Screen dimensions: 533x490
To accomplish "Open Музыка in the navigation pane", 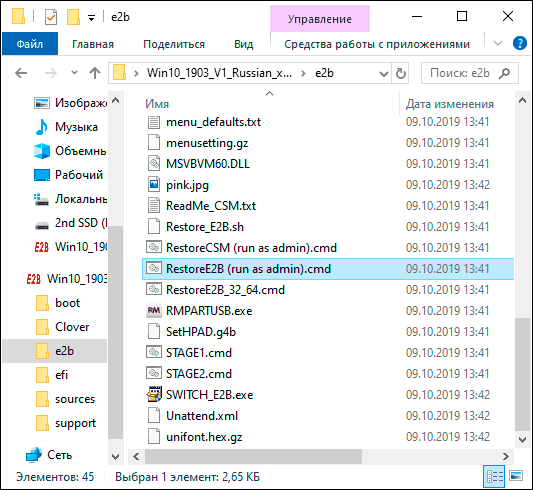I will 66,127.
